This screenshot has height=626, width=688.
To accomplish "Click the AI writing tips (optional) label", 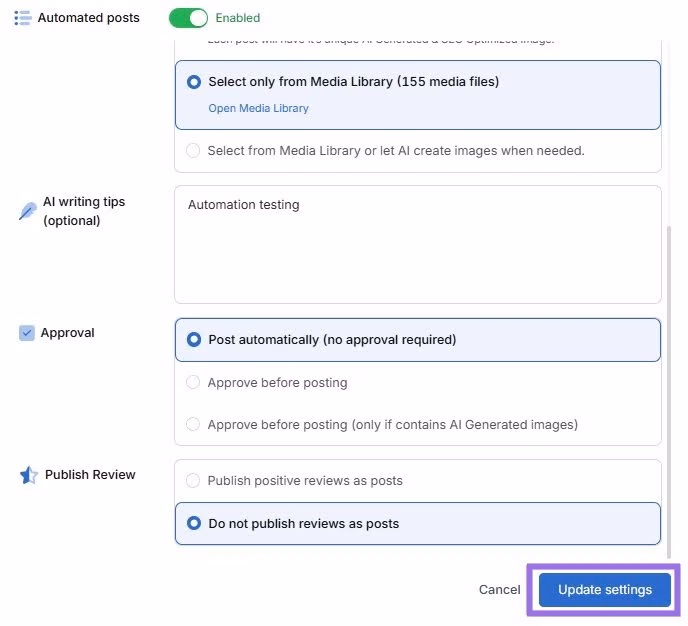I will point(84,211).
